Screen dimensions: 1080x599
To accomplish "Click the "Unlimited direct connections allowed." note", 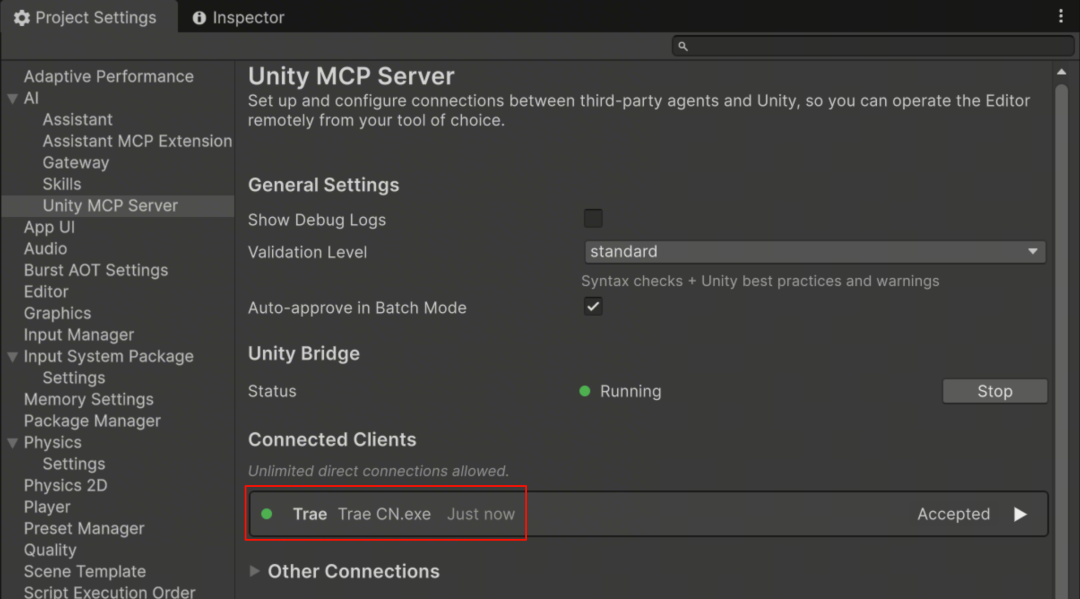I will pos(378,471).
